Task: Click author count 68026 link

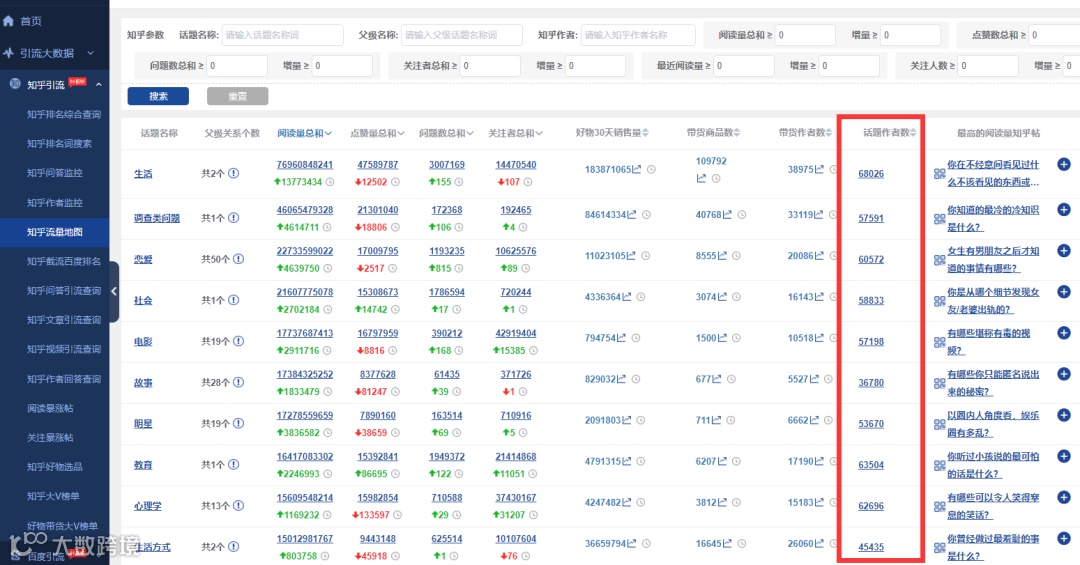Action: click(x=871, y=174)
